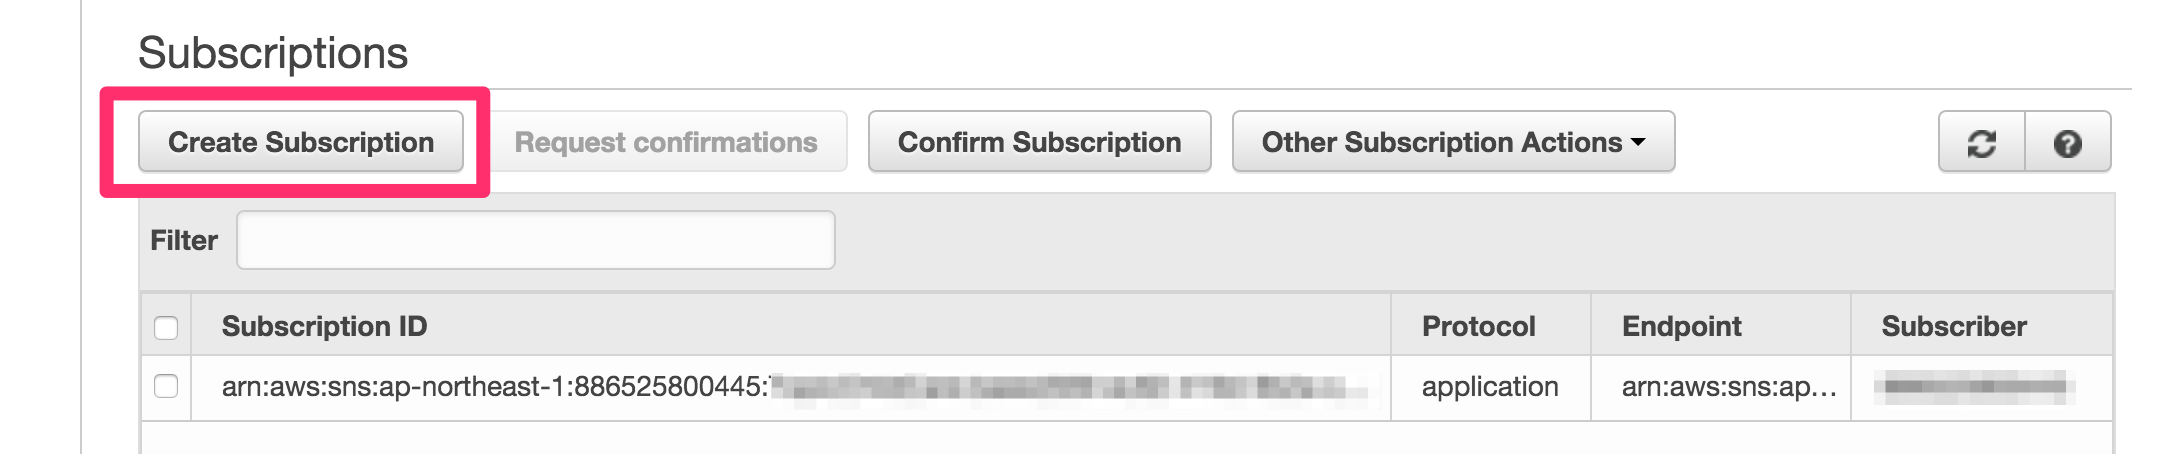The height and width of the screenshot is (454, 2162).
Task: Click the Subscriptions section heading
Action: 273,53
